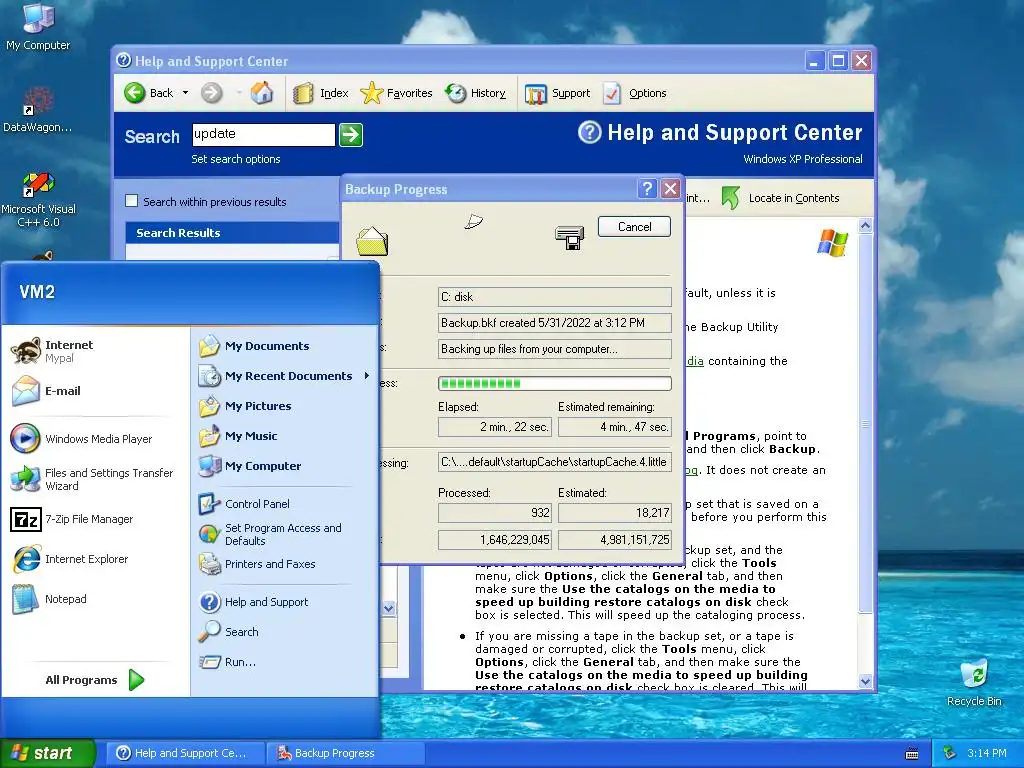Enable Search within previous results checkbox
This screenshot has height=768, width=1024.
[x=131, y=201]
